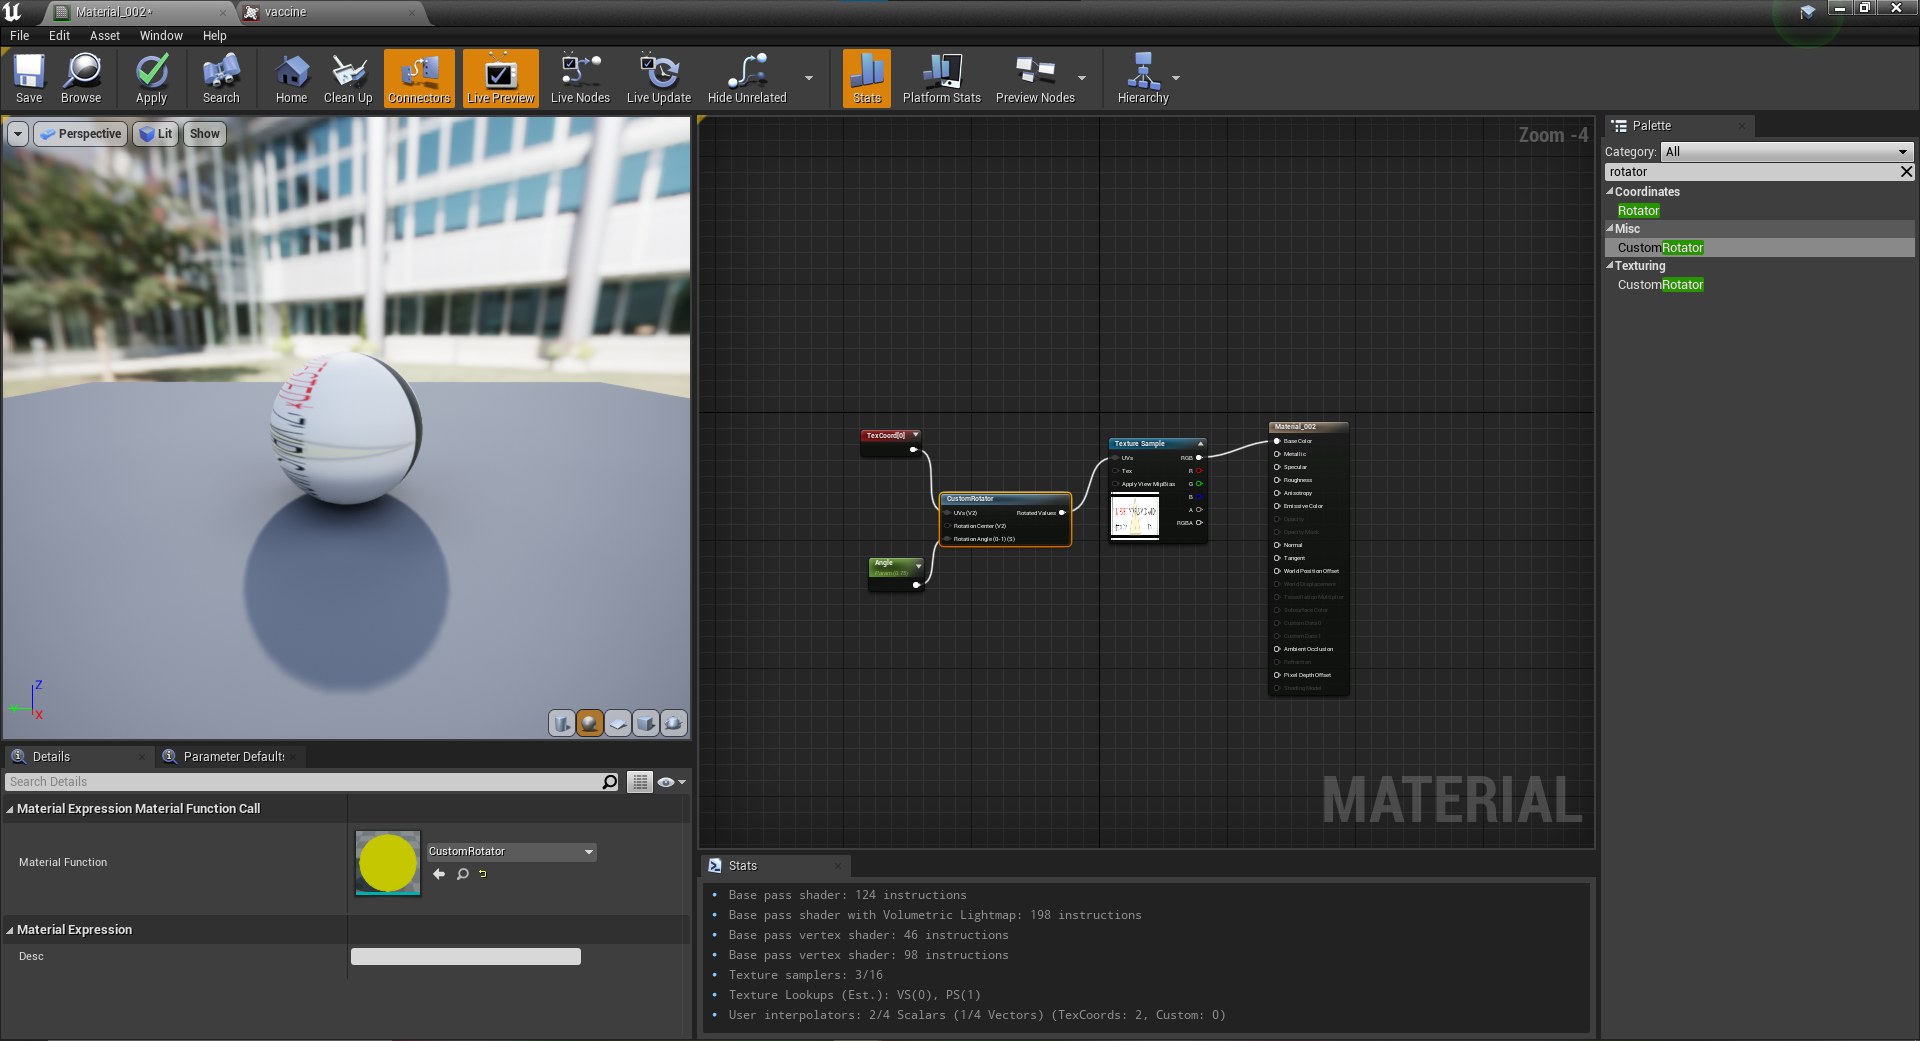This screenshot has height=1041, width=1920.
Task: Click the Search Details field
Action: point(302,782)
